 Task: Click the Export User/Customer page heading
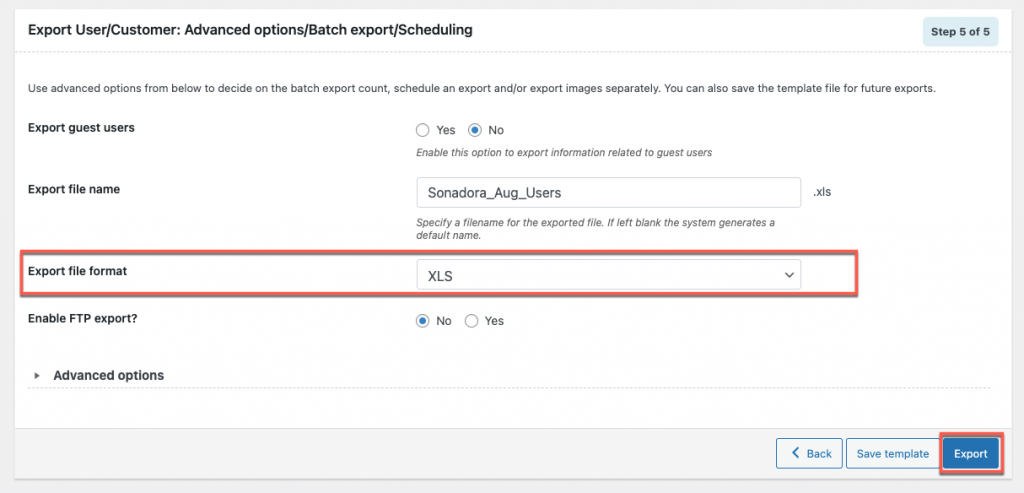250,30
